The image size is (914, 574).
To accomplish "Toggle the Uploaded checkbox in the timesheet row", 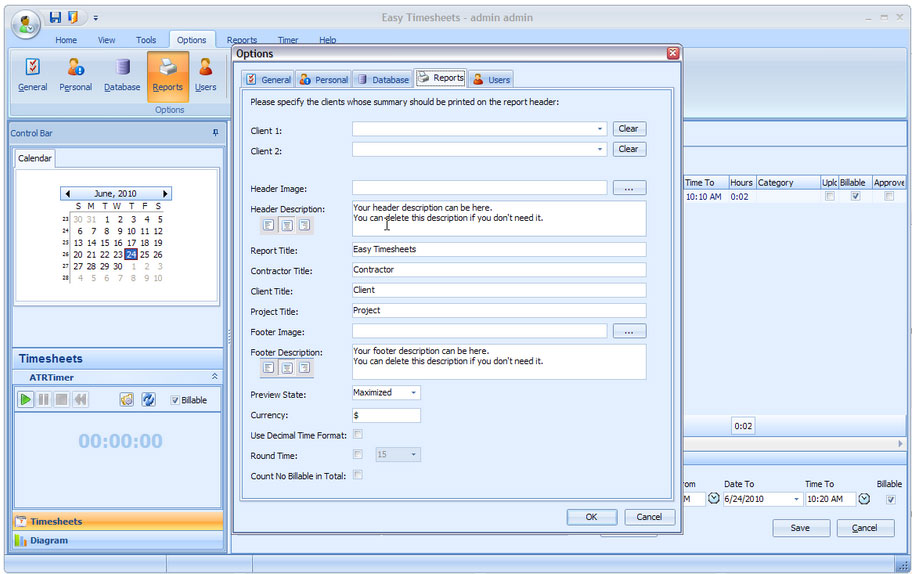I will point(829,196).
